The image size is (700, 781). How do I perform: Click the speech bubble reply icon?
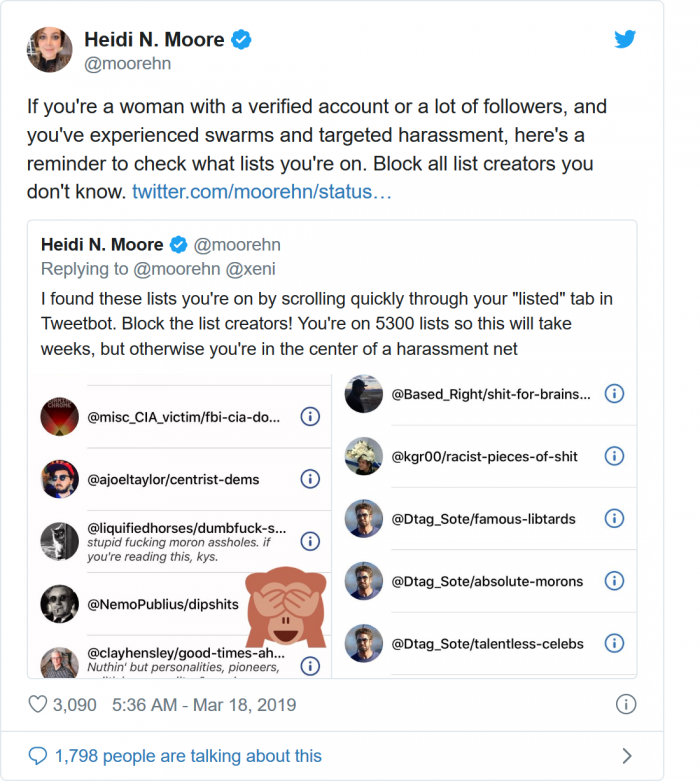click(x=38, y=756)
